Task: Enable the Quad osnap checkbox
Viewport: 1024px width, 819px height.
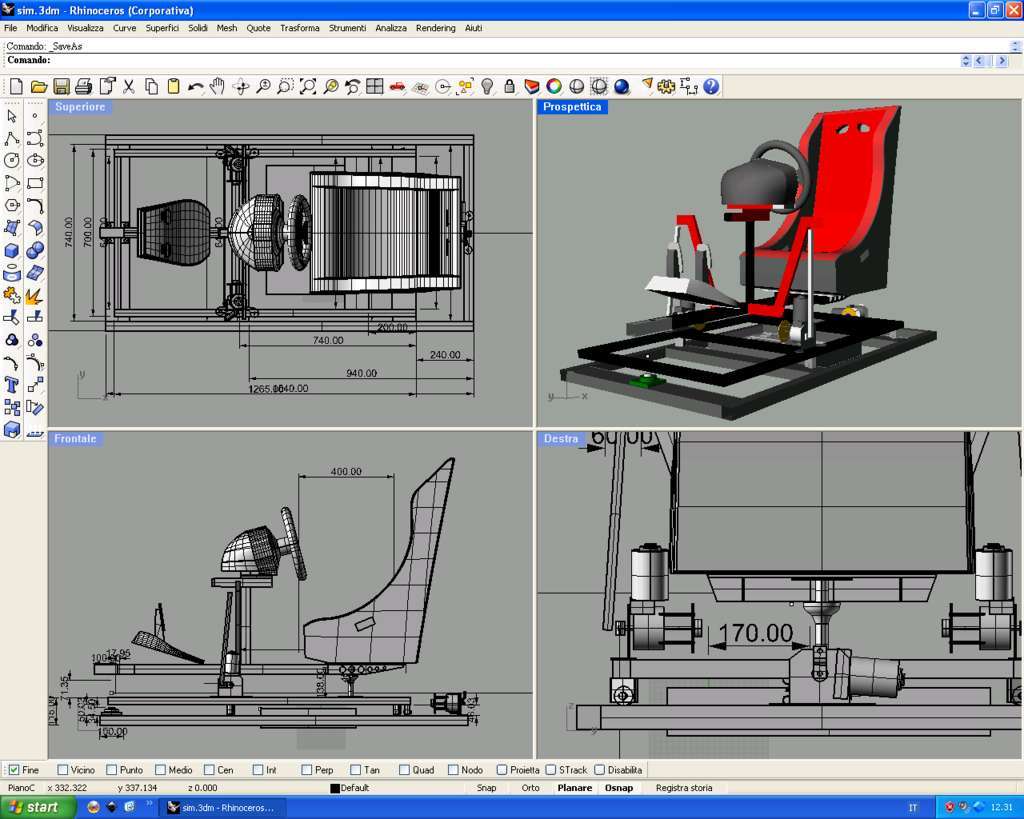Action: point(404,770)
